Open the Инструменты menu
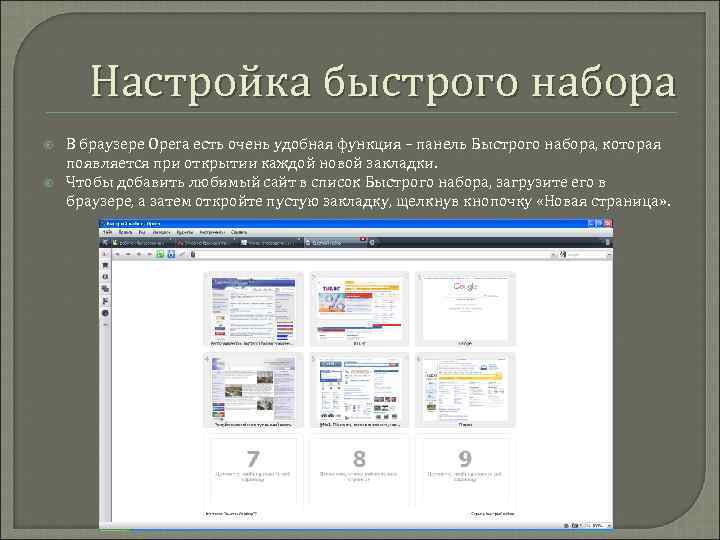This screenshot has width=720, height=540. click(212, 232)
